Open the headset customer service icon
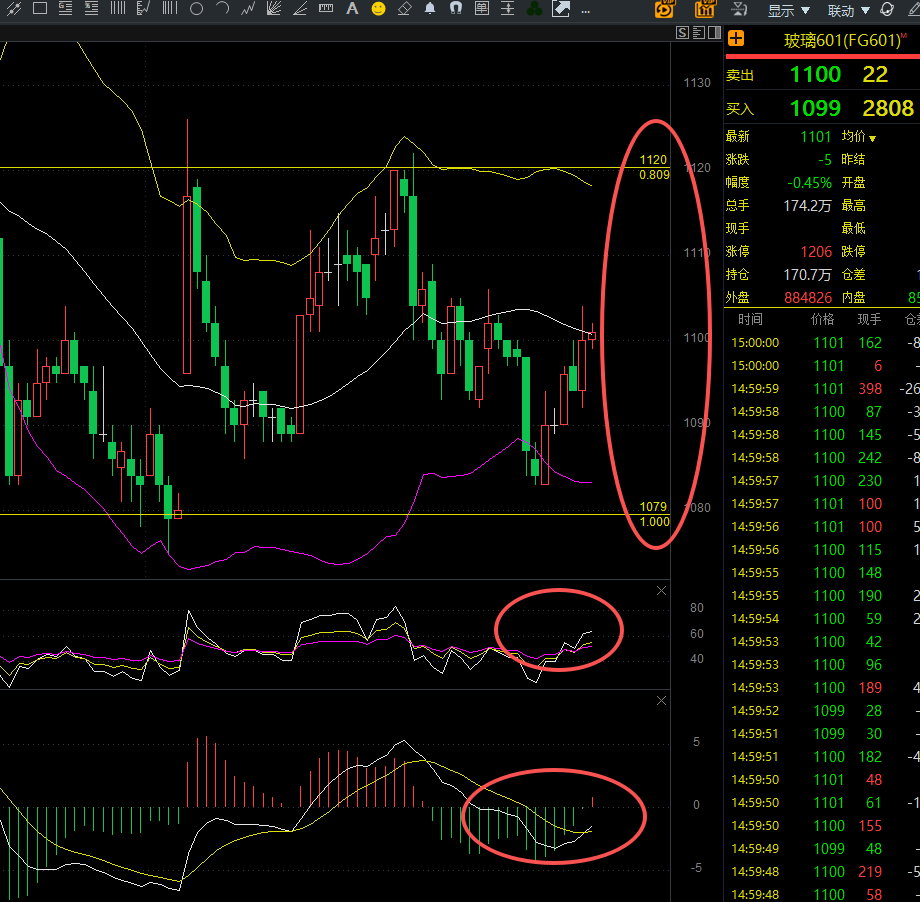 (x=887, y=9)
